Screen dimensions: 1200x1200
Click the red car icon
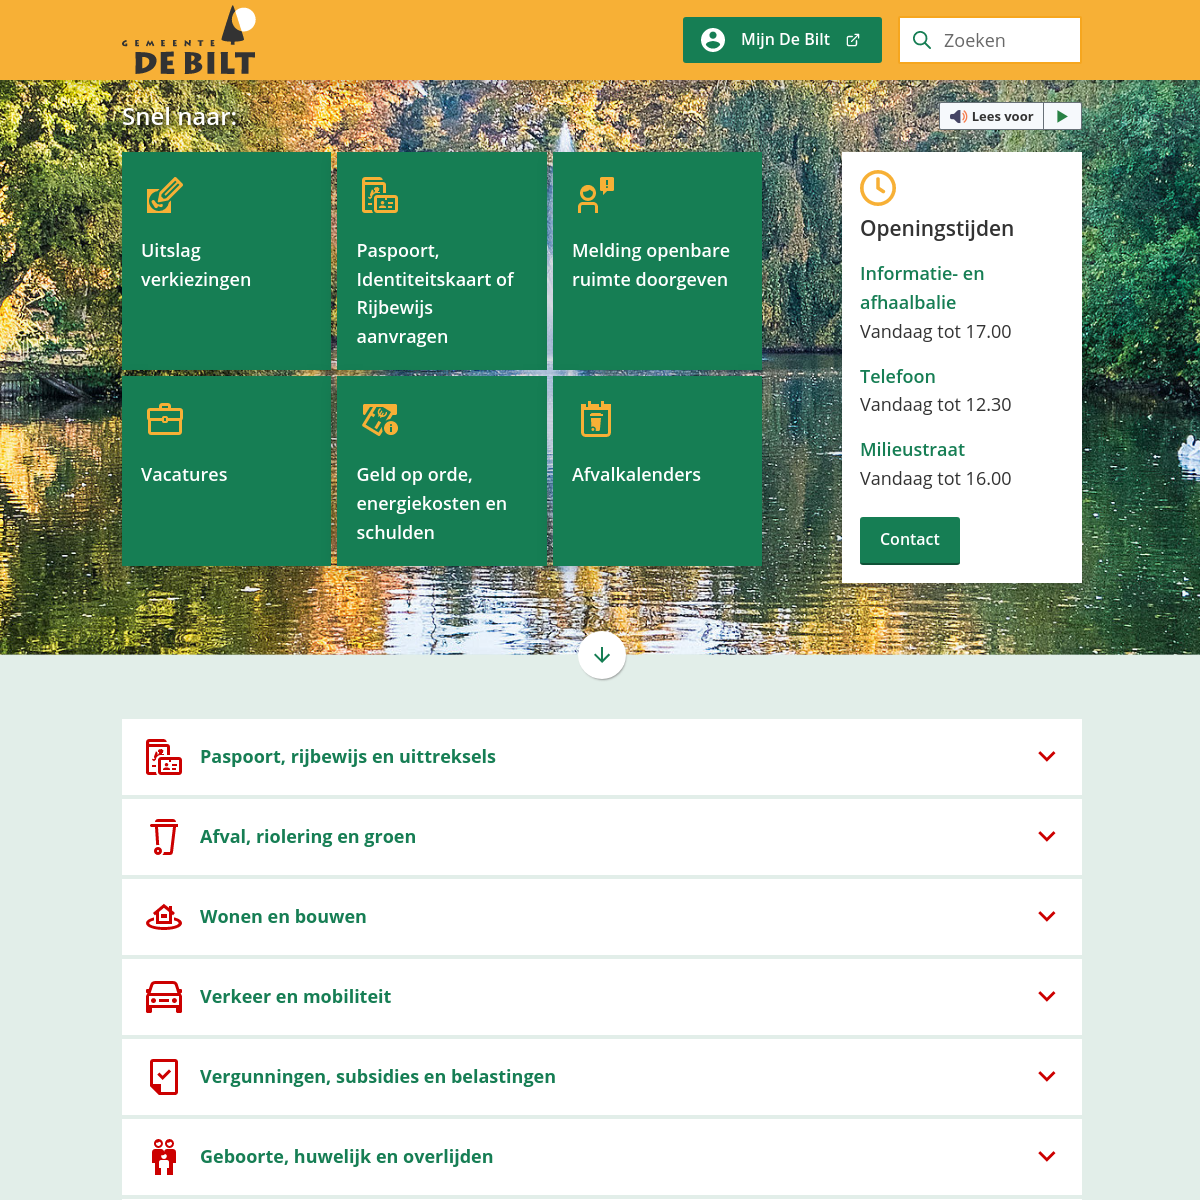pyautogui.click(x=164, y=997)
